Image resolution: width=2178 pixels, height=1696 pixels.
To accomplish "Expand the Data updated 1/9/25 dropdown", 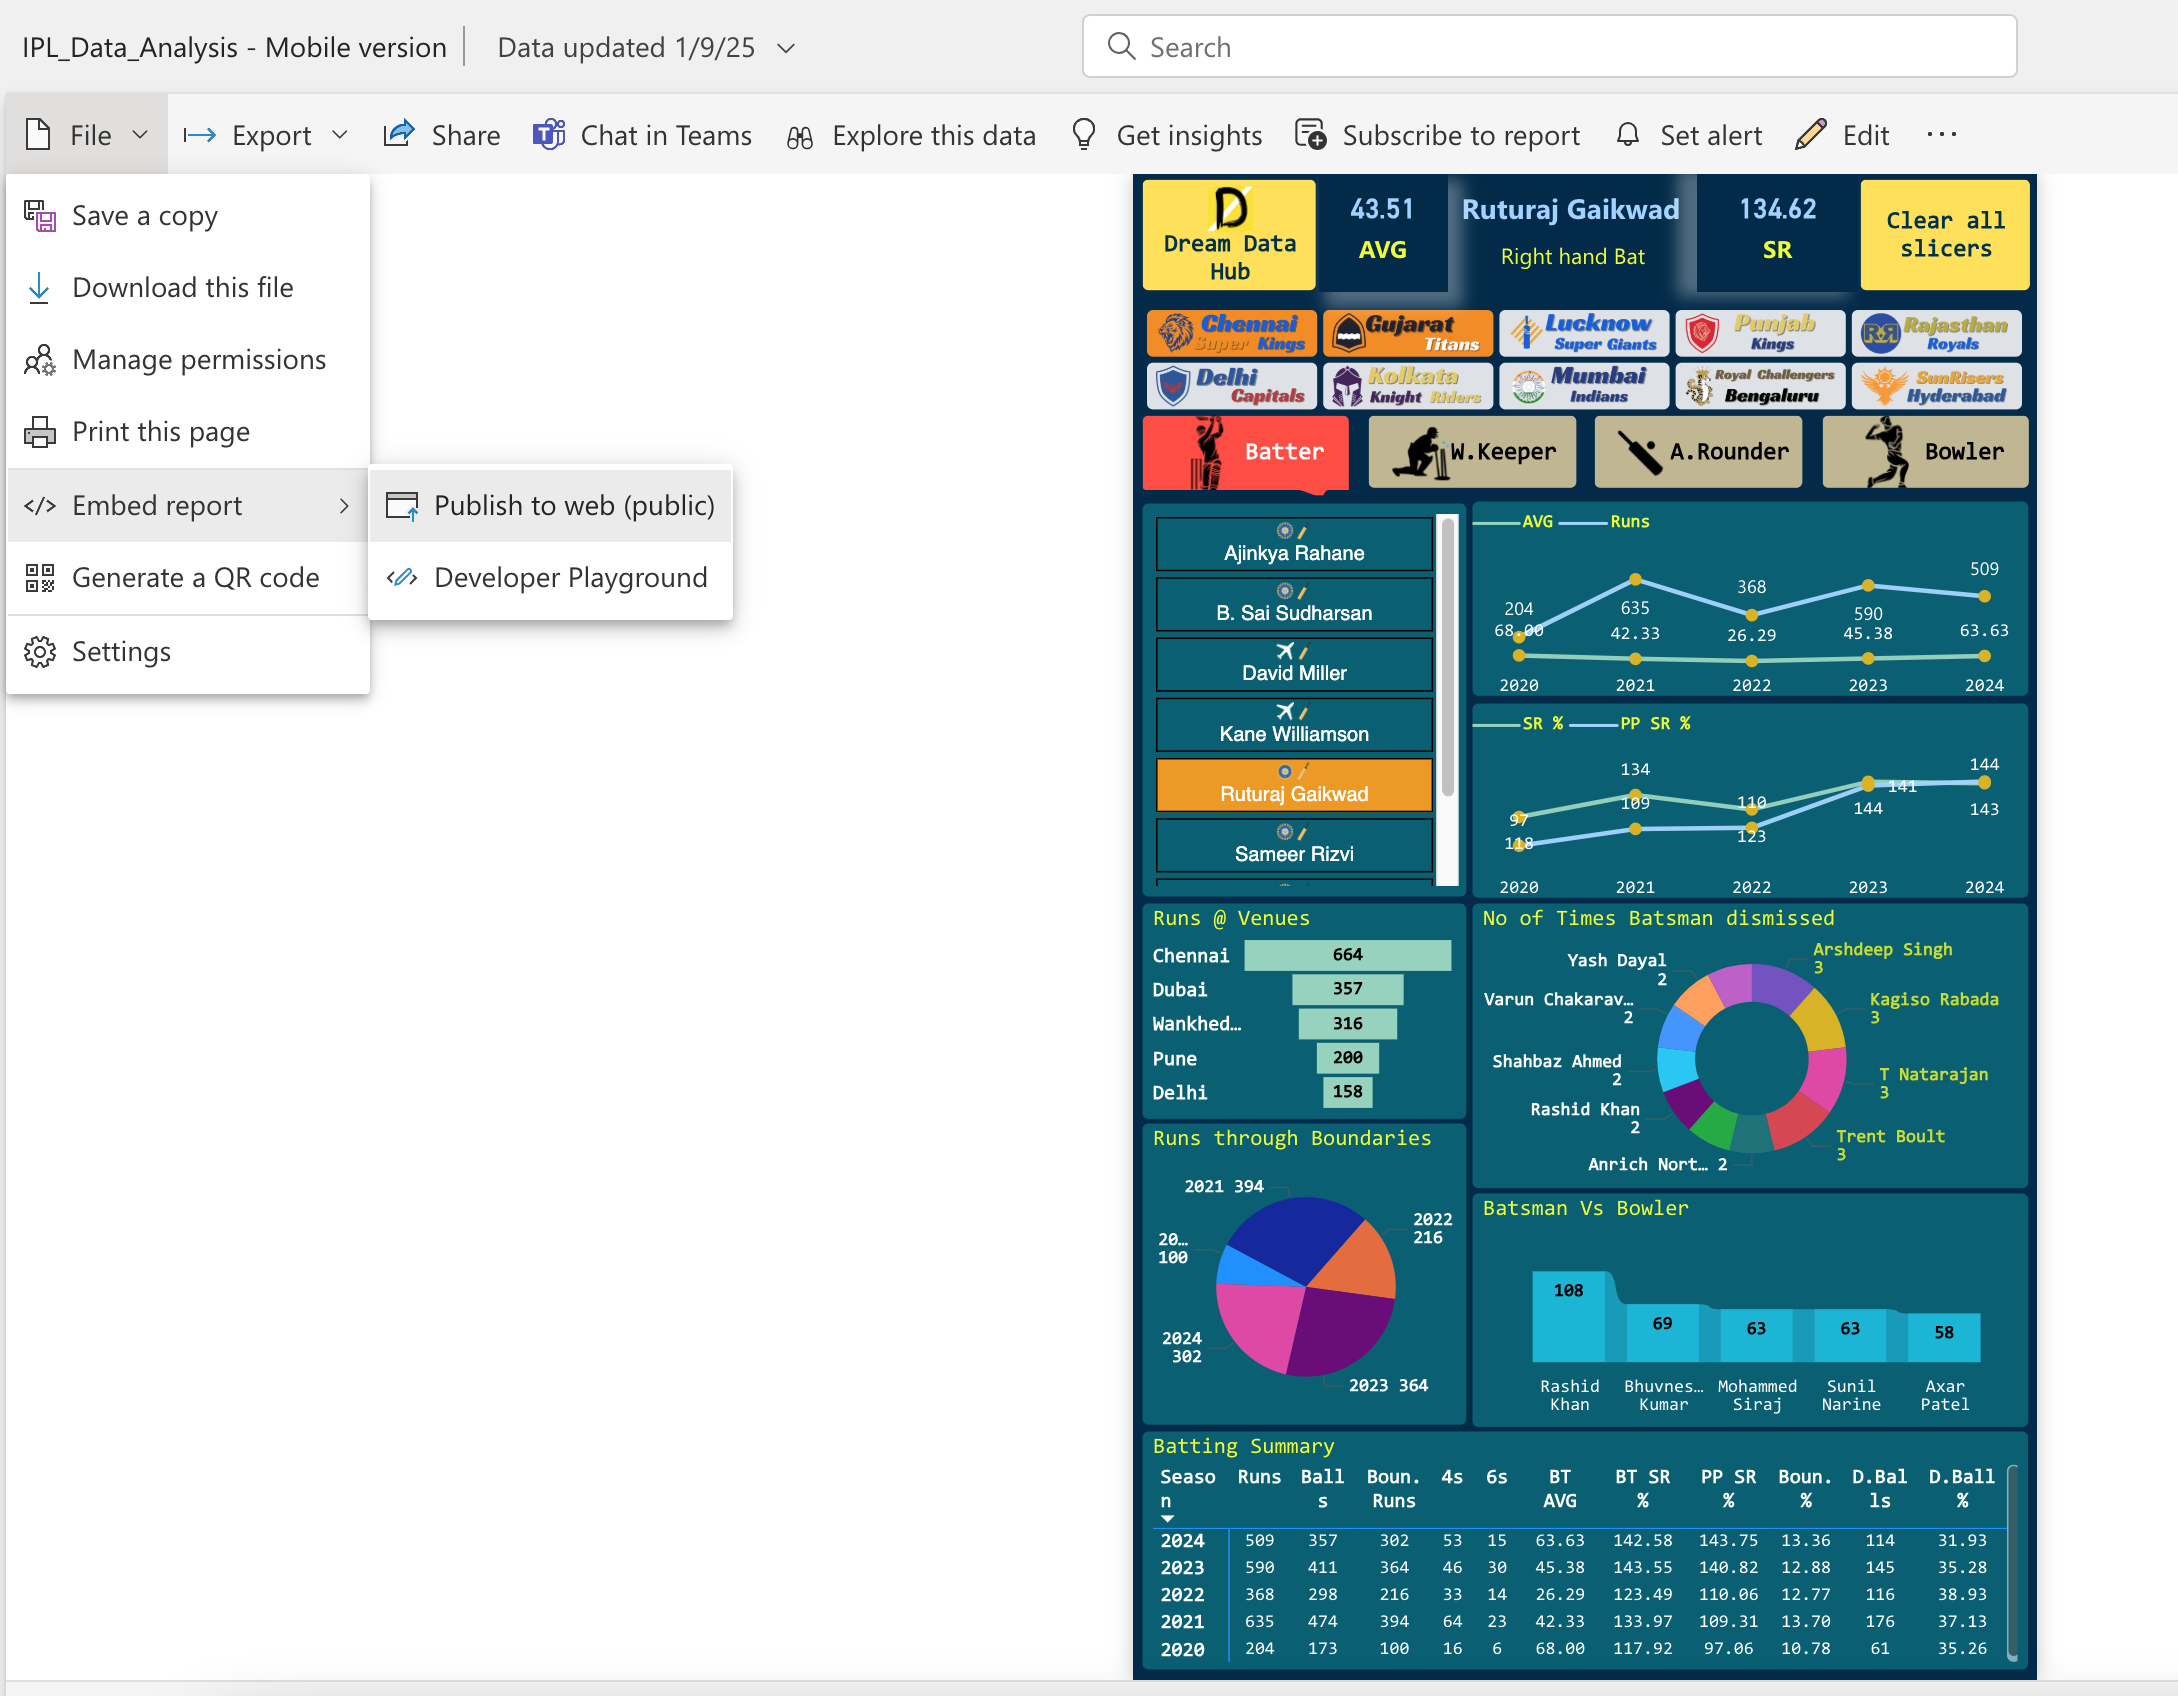I will [x=786, y=48].
